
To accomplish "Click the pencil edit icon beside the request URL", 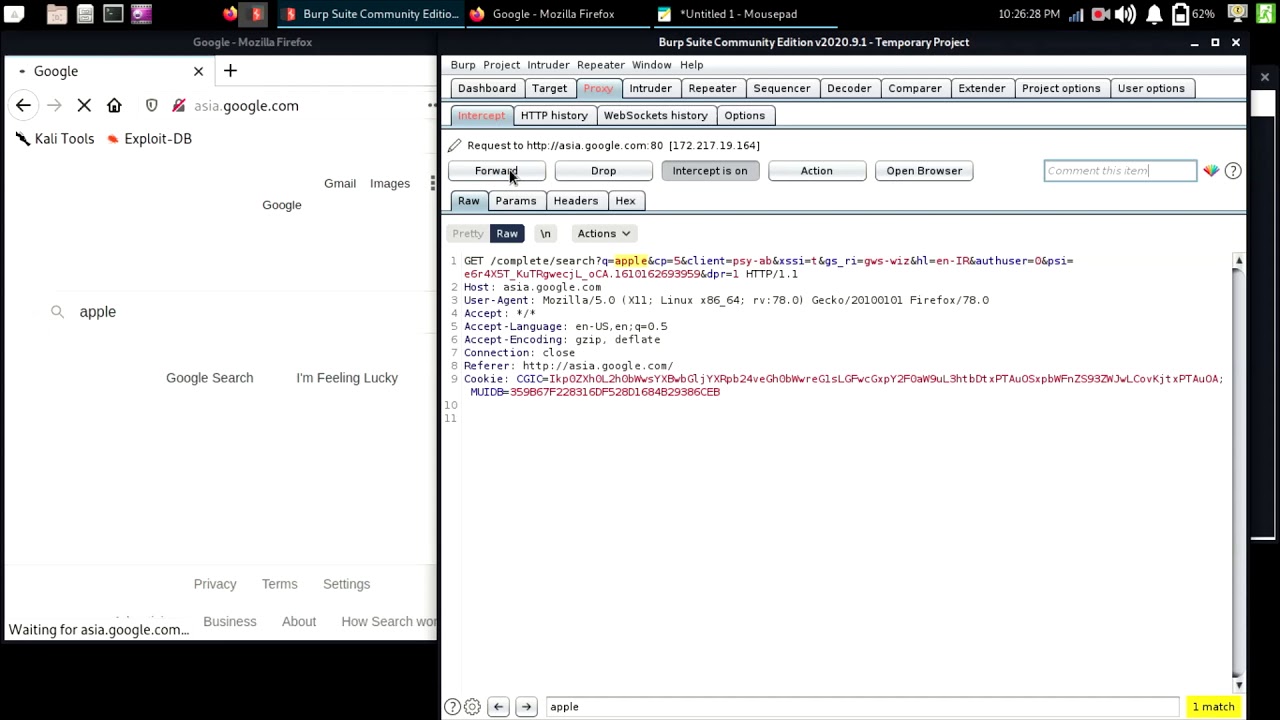I will [x=453, y=145].
